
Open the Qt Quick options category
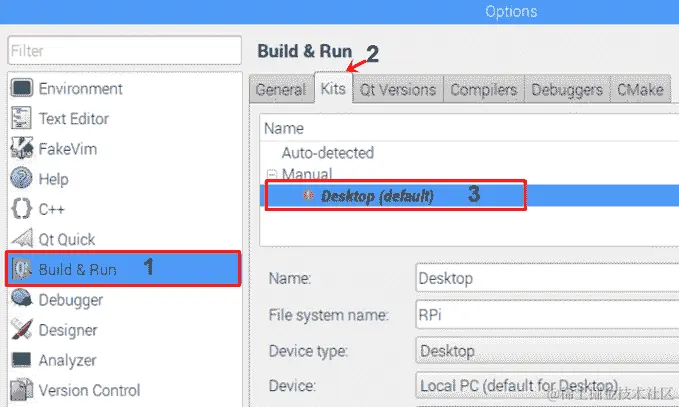click(x=67, y=239)
